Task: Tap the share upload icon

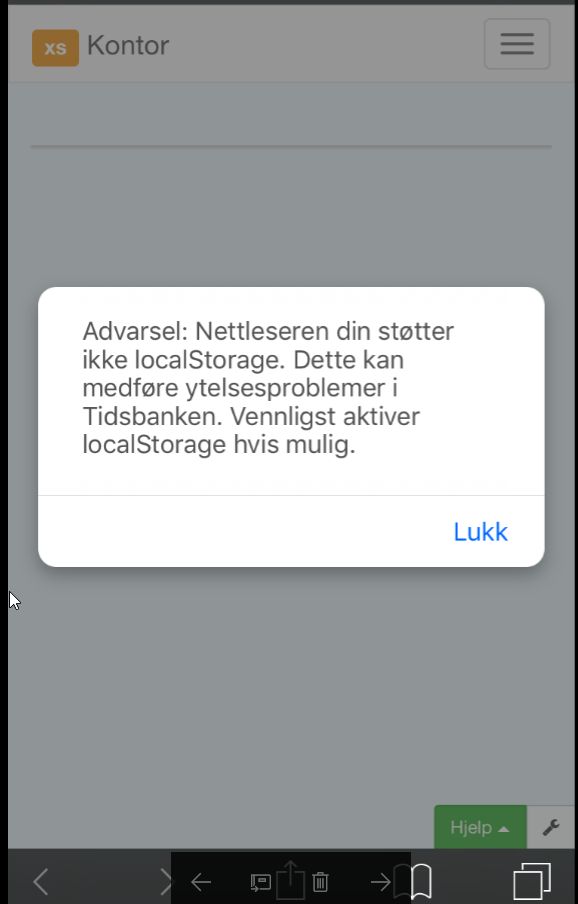Action: [x=290, y=880]
